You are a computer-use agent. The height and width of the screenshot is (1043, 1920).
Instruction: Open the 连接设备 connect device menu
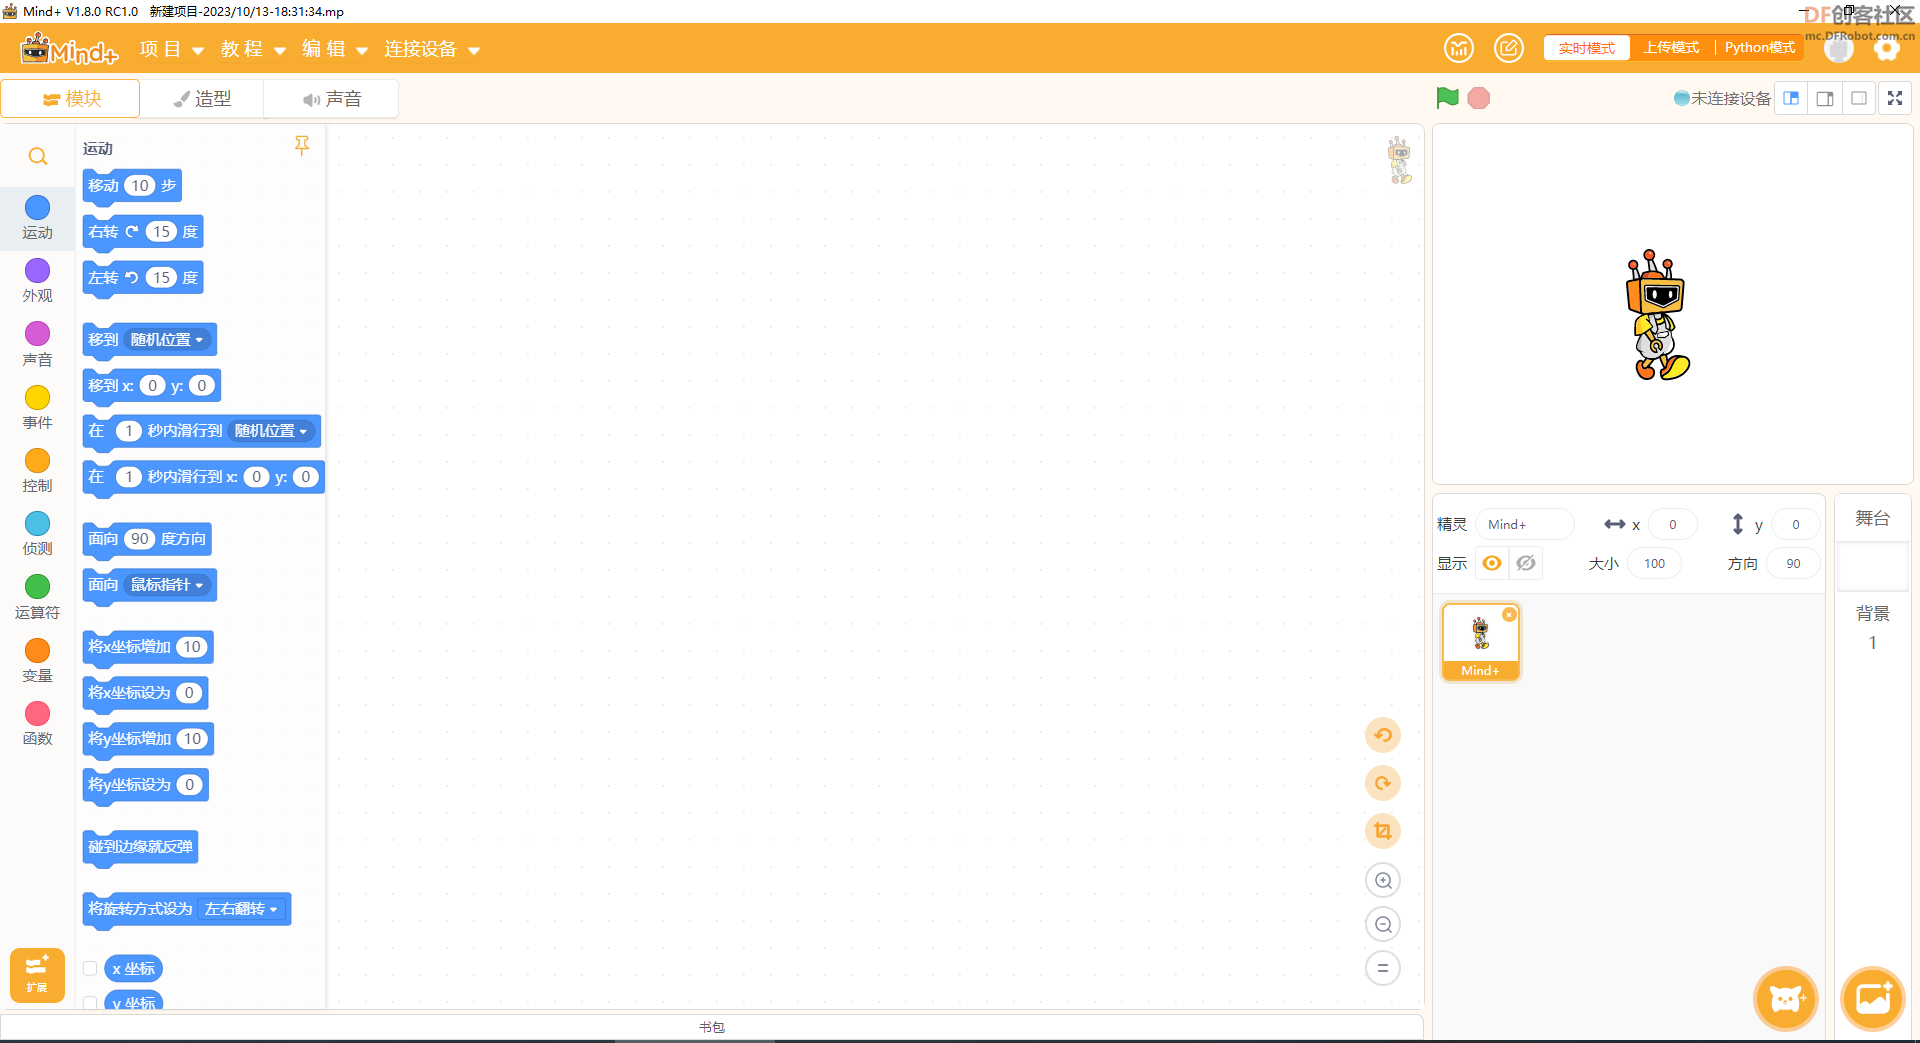(432, 49)
